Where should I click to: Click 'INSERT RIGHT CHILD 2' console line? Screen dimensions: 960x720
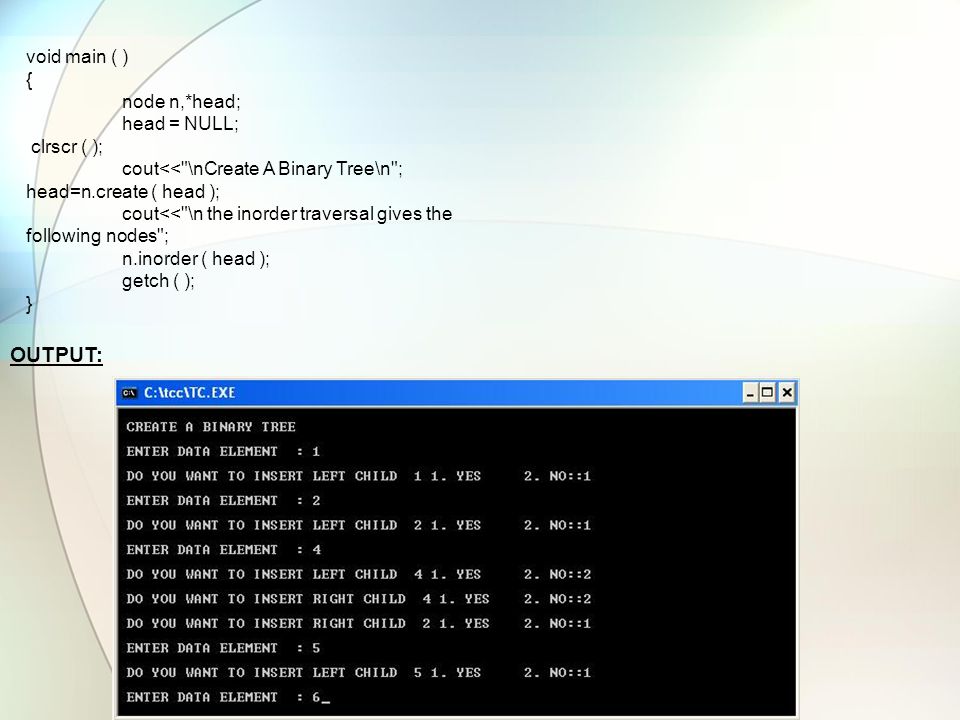(x=358, y=623)
